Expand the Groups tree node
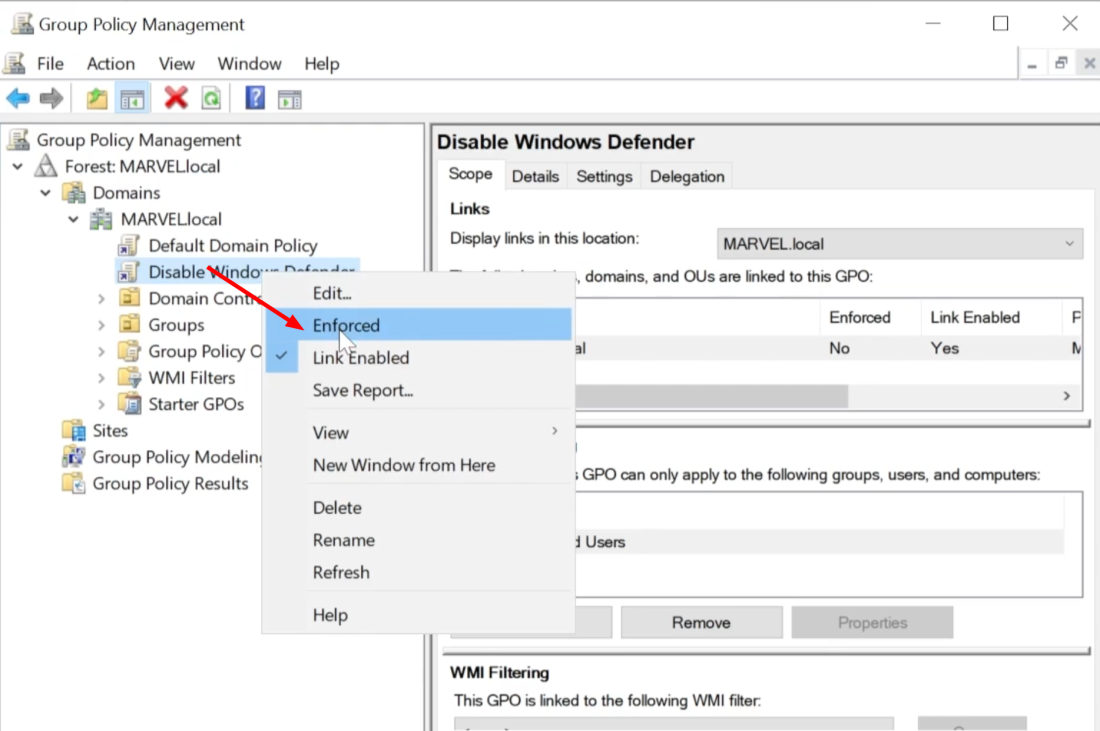The image size is (1100, 731). 101,325
